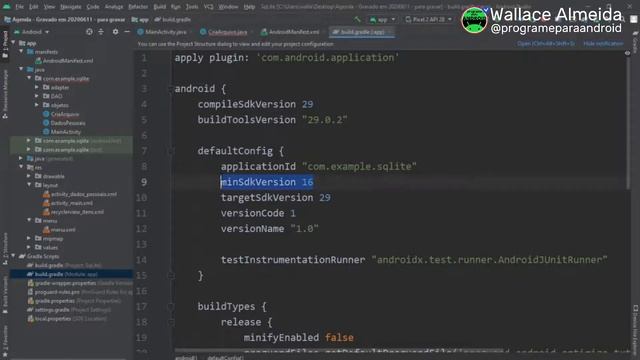The width and height of the screenshot is (640, 360).
Task: Hide the Project panel with minus icon
Action: click(x=127, y=32)
